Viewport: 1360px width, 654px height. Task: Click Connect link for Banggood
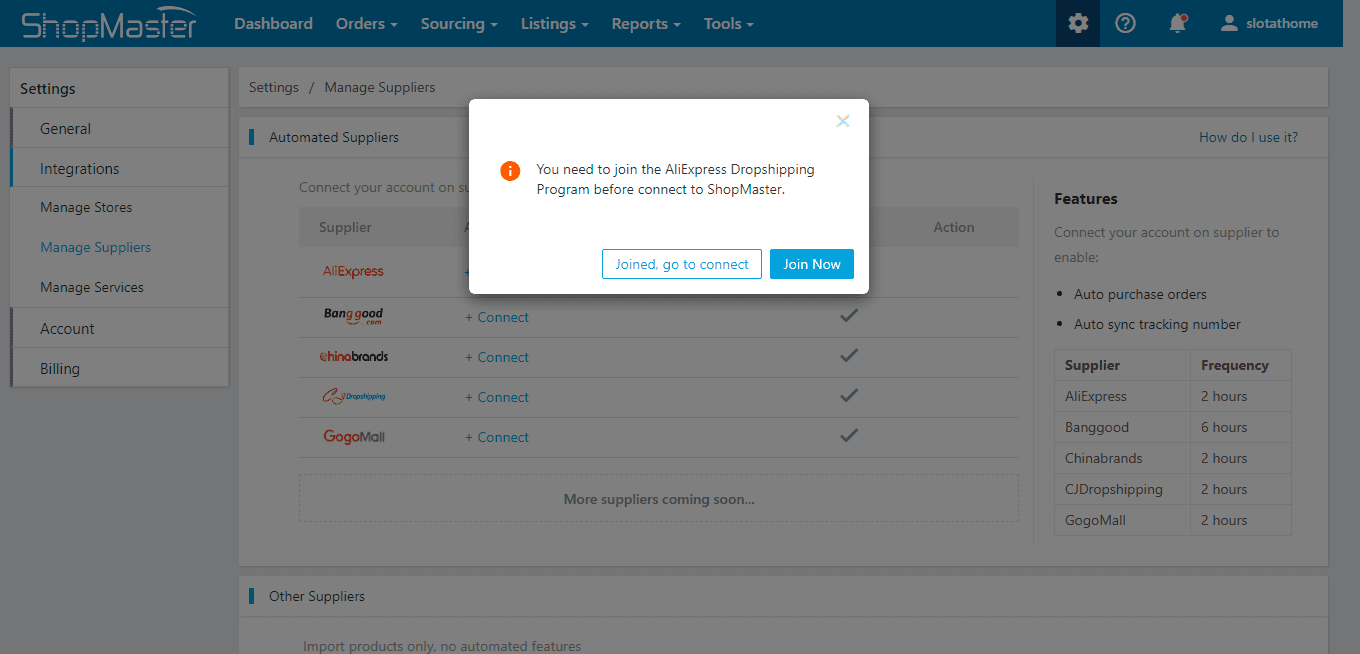[x=502, y=317]
